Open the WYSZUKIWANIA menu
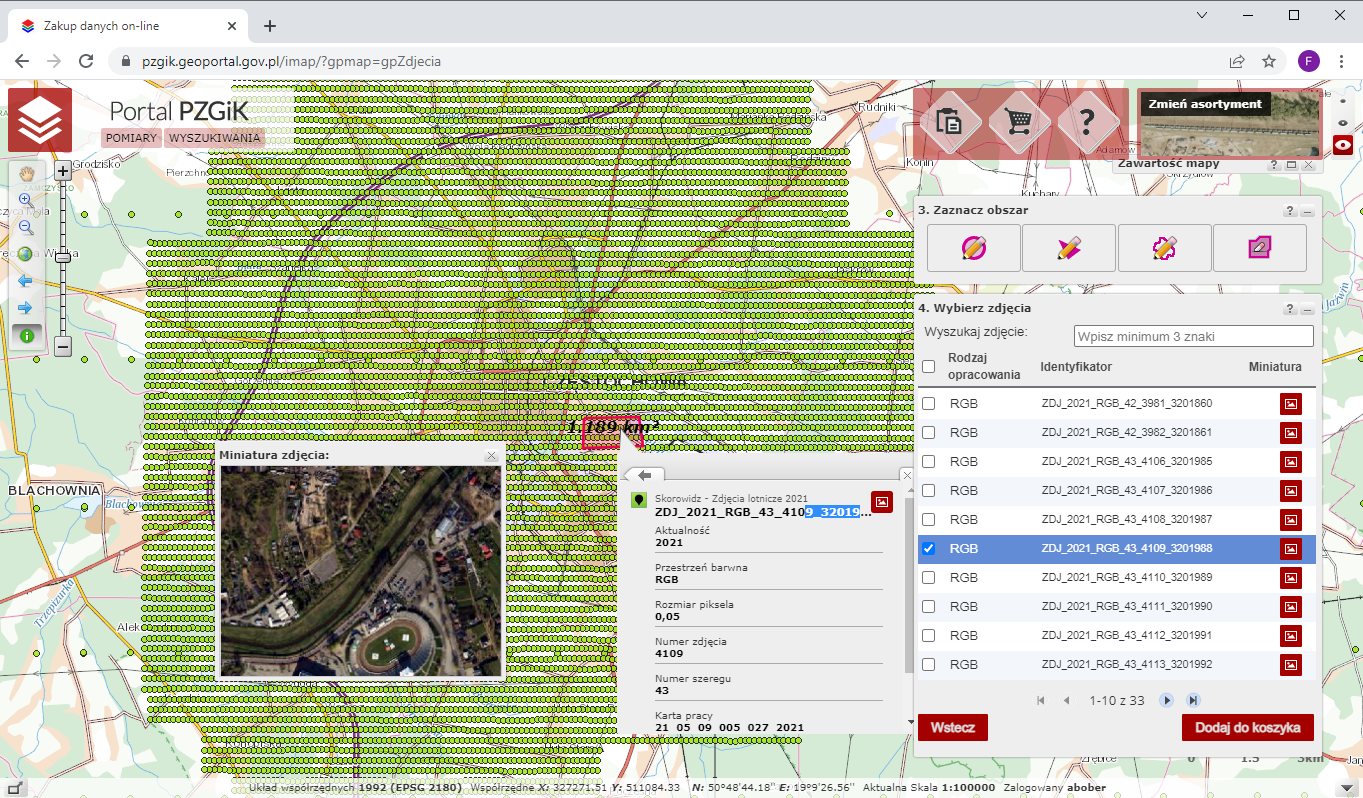This screenshot has width=1363, height=798. tap(214, 138)
